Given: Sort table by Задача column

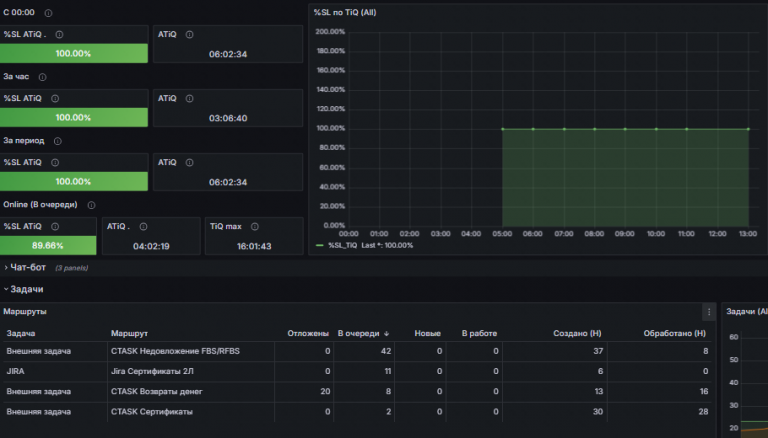Looking at the screenshot, I should point(21,334).
